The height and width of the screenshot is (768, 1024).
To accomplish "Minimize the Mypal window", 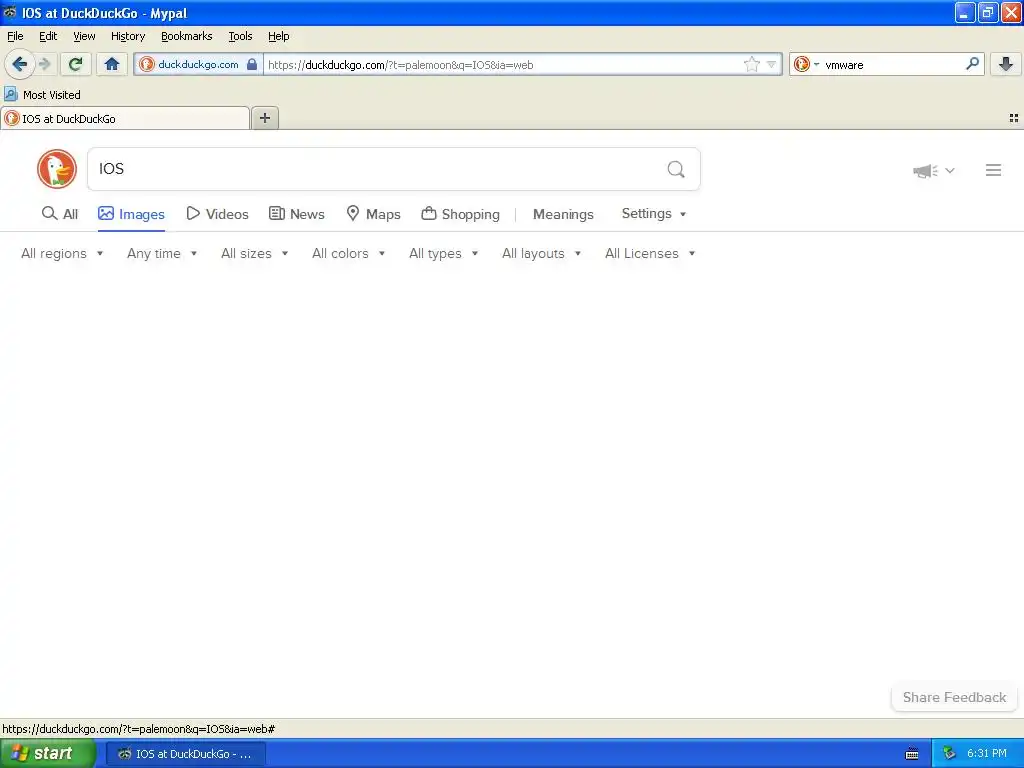I will point(965,12).
